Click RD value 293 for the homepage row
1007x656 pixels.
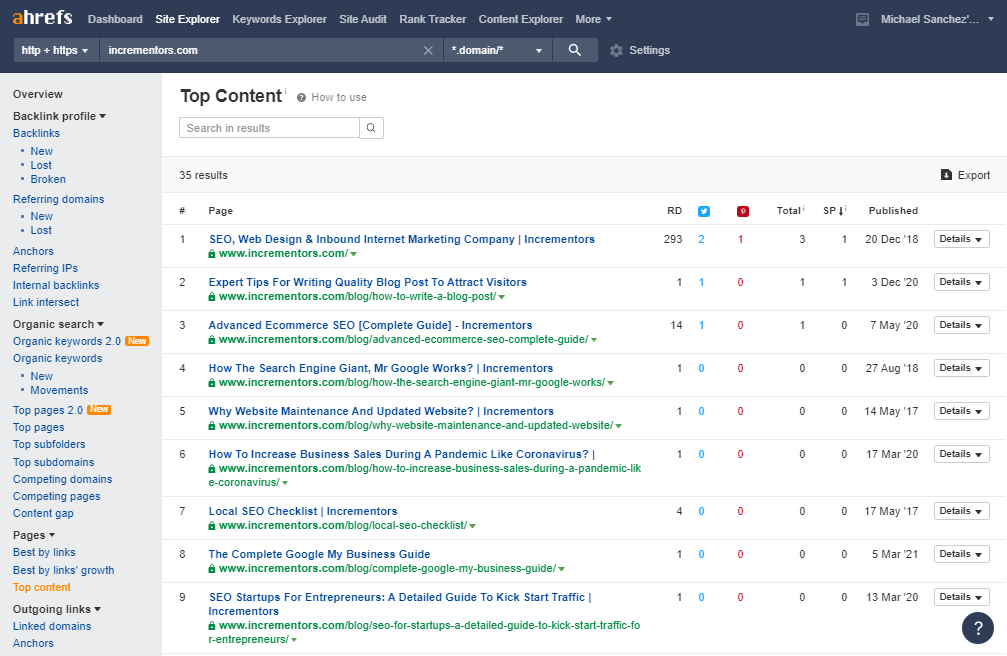673,239
